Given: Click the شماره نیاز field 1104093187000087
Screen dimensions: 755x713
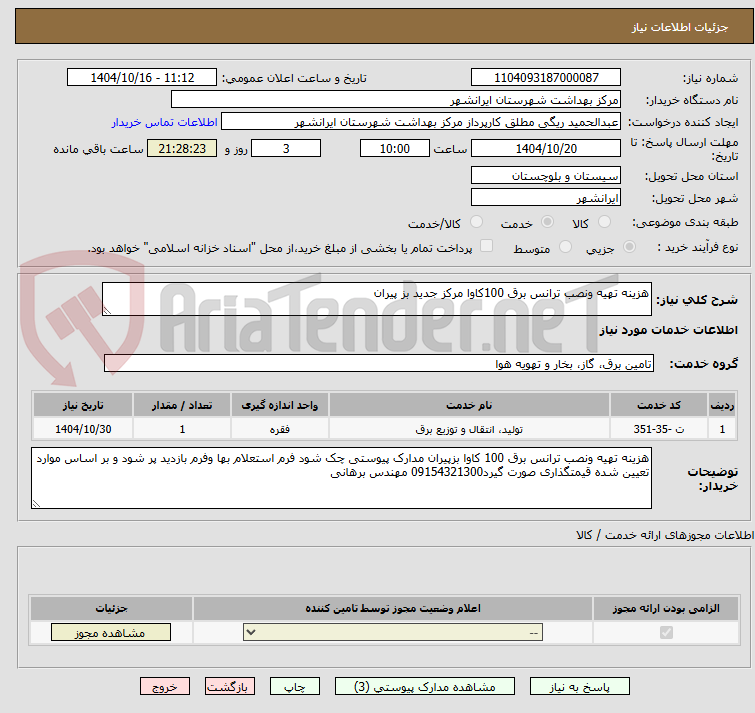Looking at the screenshot, I should point(546,78).
